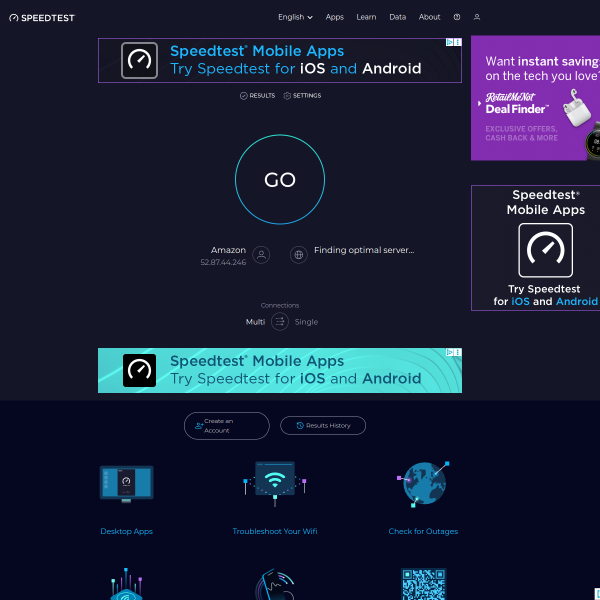Image resolution: width=600 pixels, height=600 pixels.
Task: Toggle the Multi/Single connections switch
Action: pyautogui.click(x=280, y=322)
